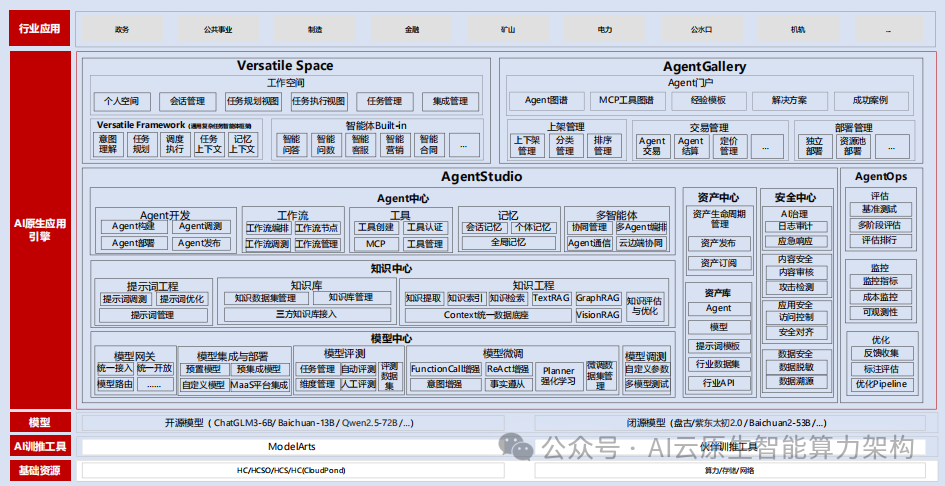945x486 pixels.
Task: Click the GraphRAG box
Action: click(x=598, y=298)
